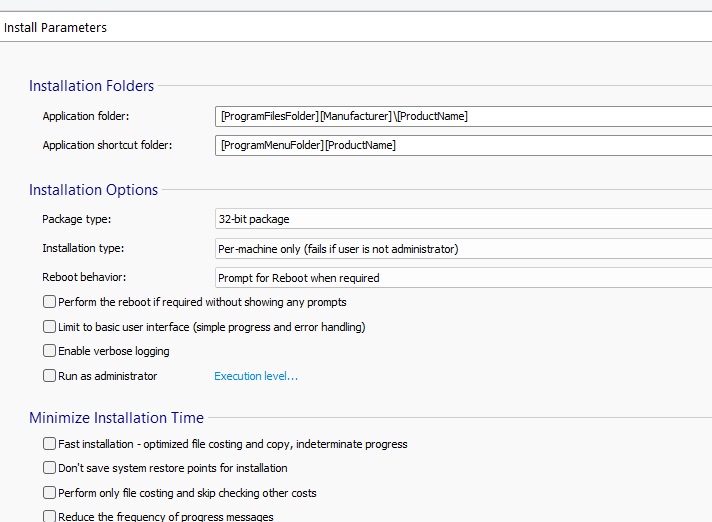
Task: Tick the Run as administrator checkbox
Action: tap(50, 376)
